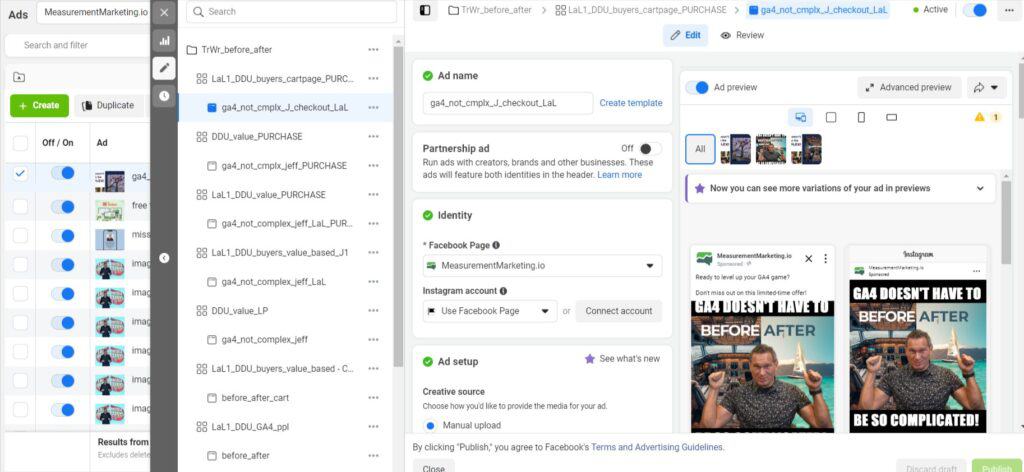Open three-dot menu for TrWr_before_after campaign
1024x472 pixels.
(x=373, y=49)
